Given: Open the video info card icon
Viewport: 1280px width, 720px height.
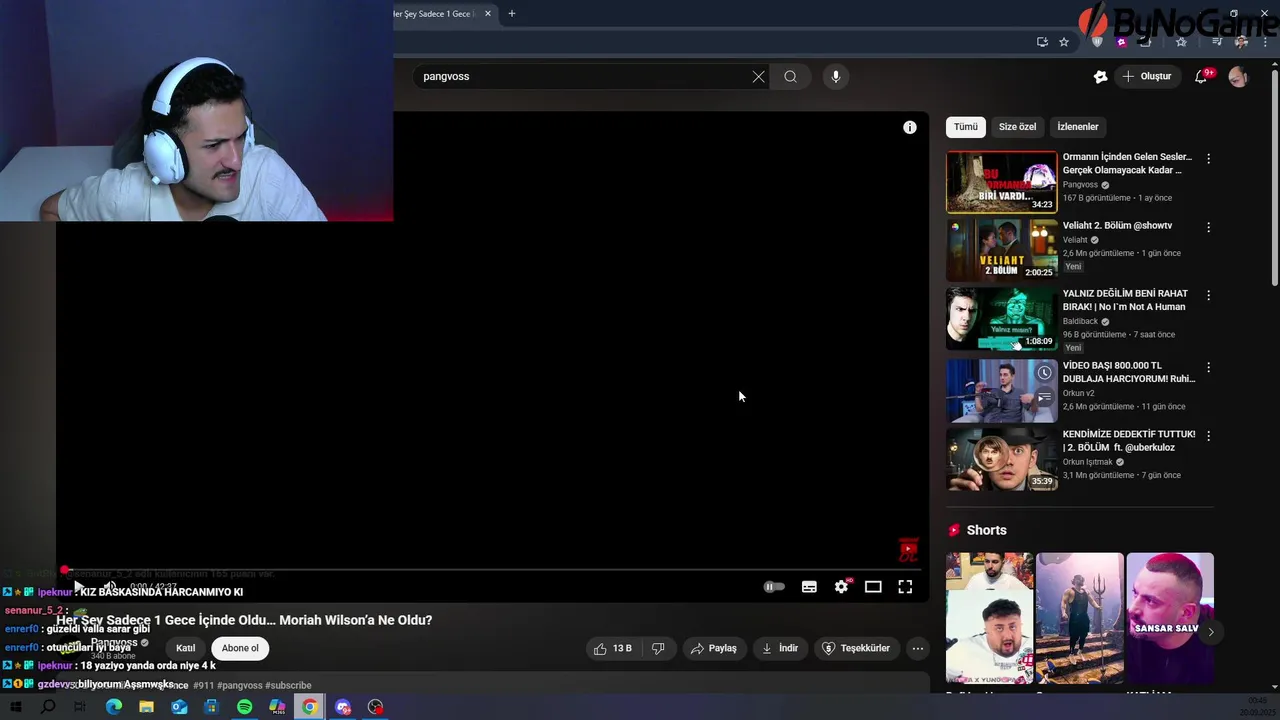Looking at the screenshot, I should [910, 127].
